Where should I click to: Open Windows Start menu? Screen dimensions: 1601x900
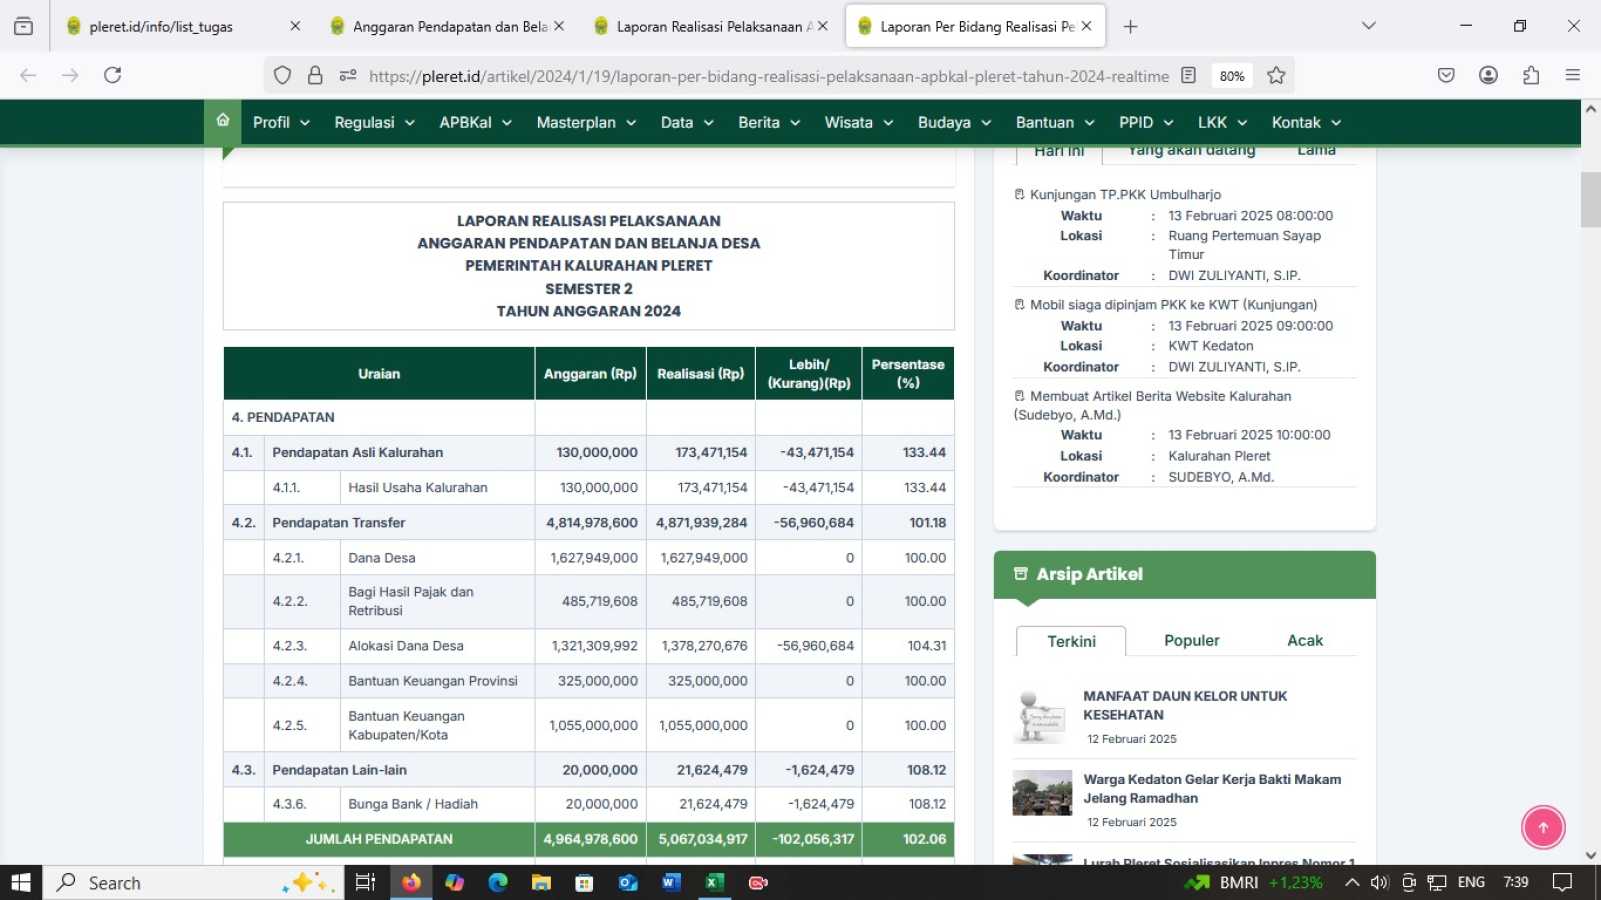(x=21, y=882)
